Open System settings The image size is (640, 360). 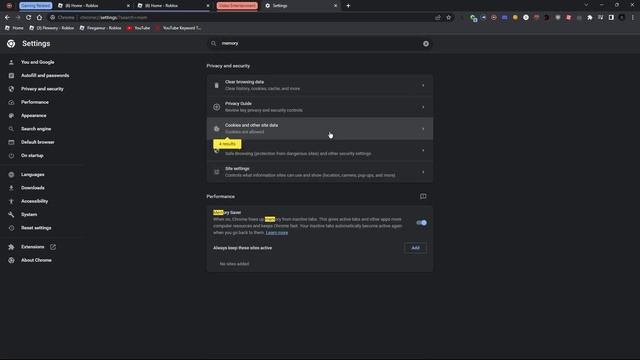[29, 215]
